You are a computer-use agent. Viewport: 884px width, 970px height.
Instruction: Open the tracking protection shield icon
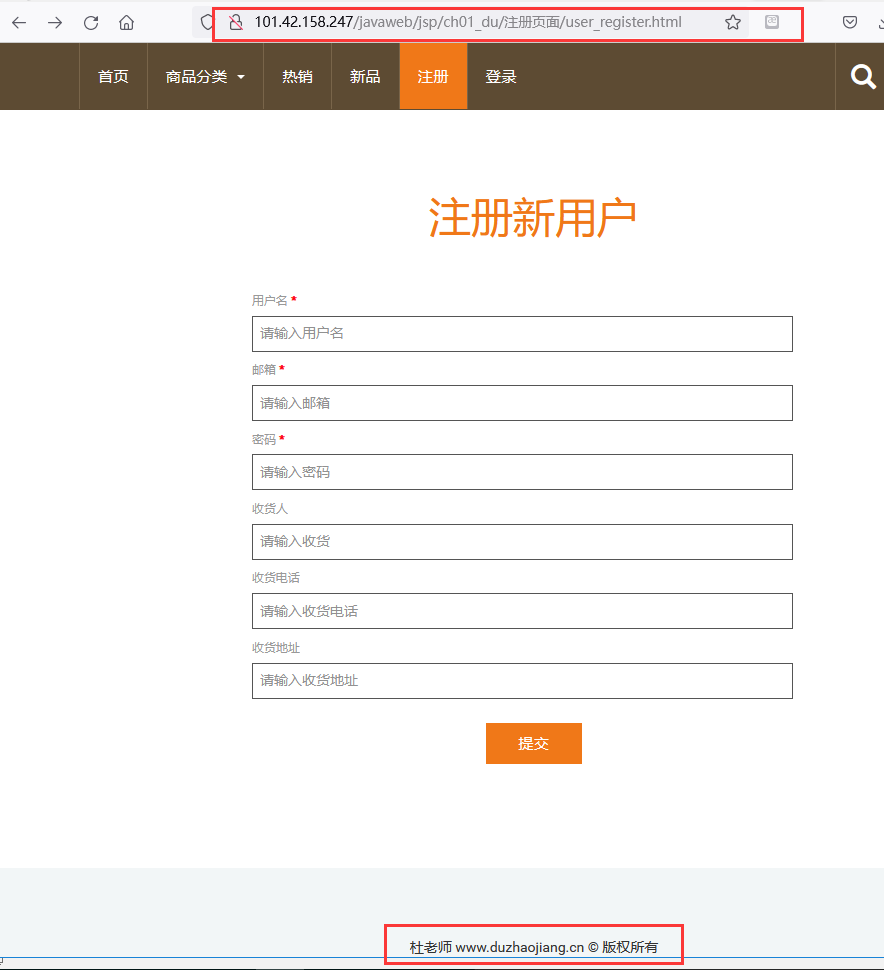point(207,22)
